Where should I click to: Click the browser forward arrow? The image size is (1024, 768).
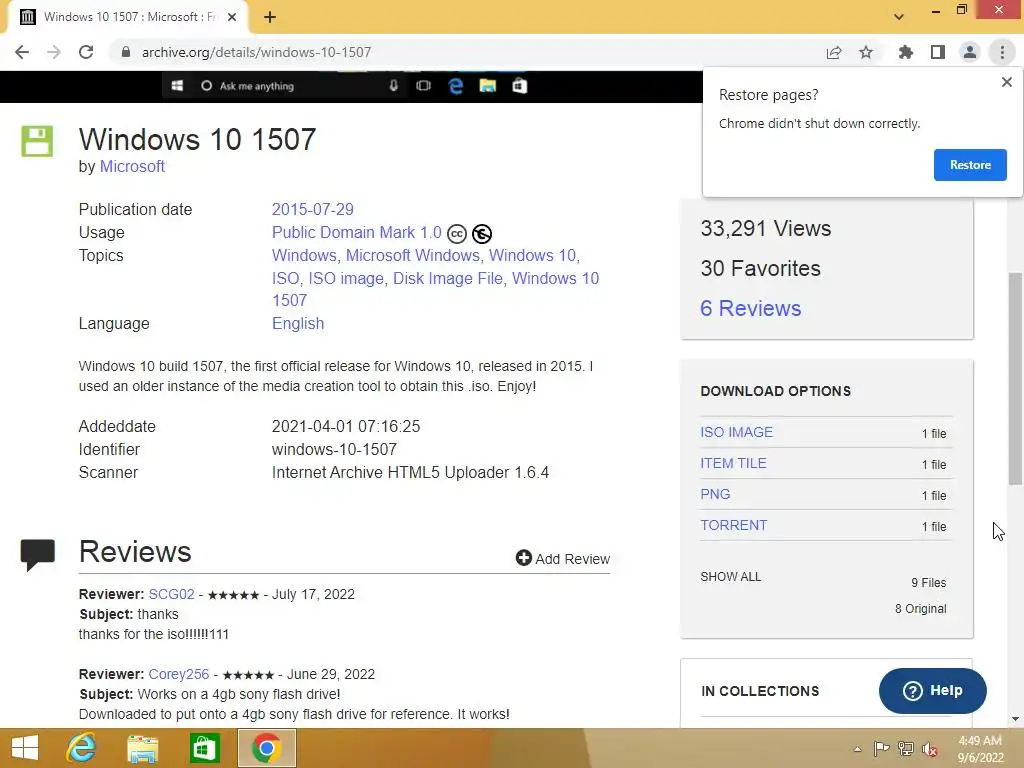54,52
